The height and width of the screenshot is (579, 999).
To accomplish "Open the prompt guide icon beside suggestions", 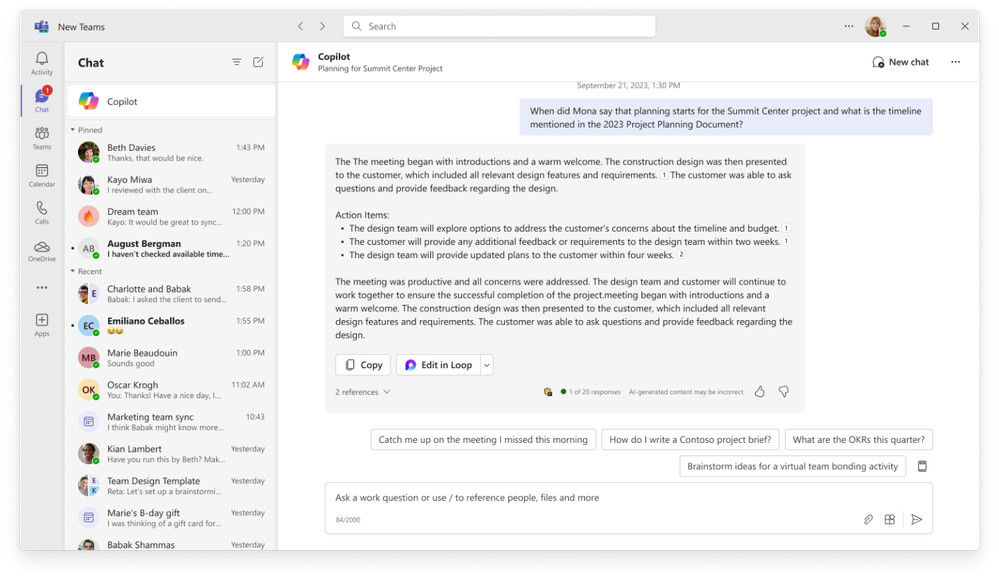I will (x=922, y=466).
